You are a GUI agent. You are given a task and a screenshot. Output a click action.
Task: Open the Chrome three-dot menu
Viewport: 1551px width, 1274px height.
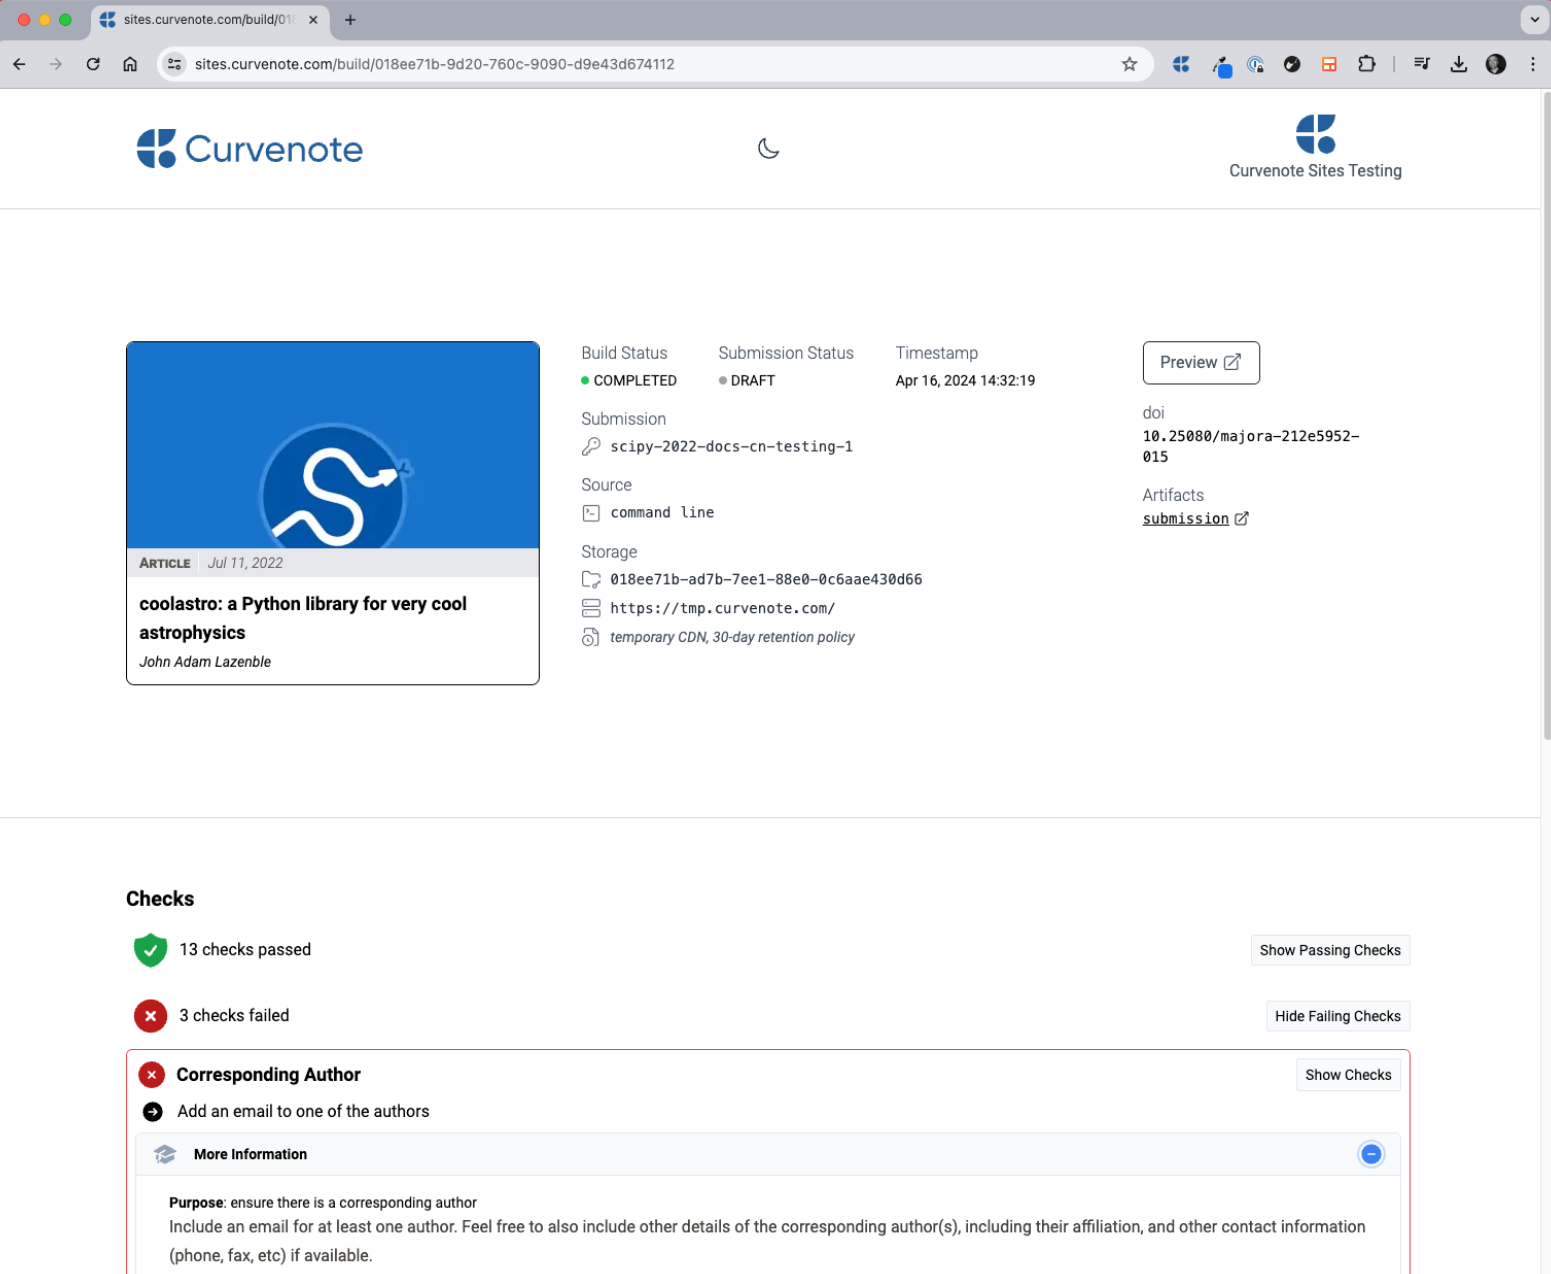pos(1532,64)
